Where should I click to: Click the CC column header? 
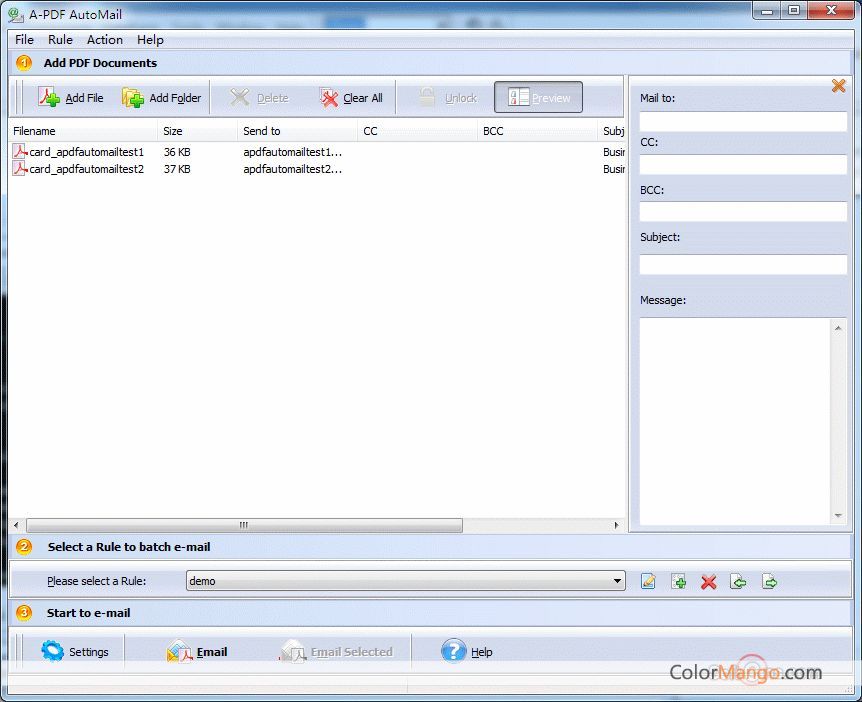coord(418,131)
